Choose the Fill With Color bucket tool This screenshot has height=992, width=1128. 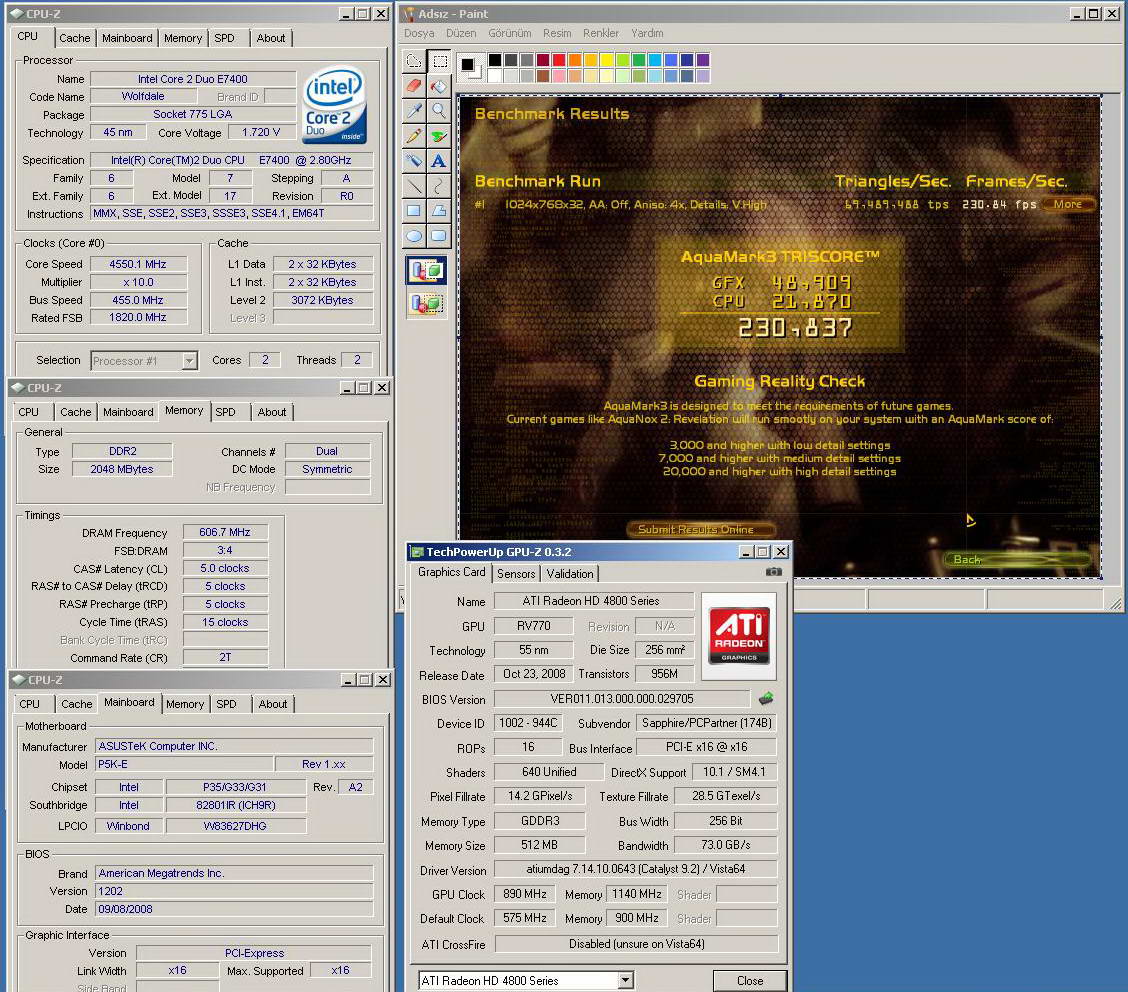tap(439, 86)
